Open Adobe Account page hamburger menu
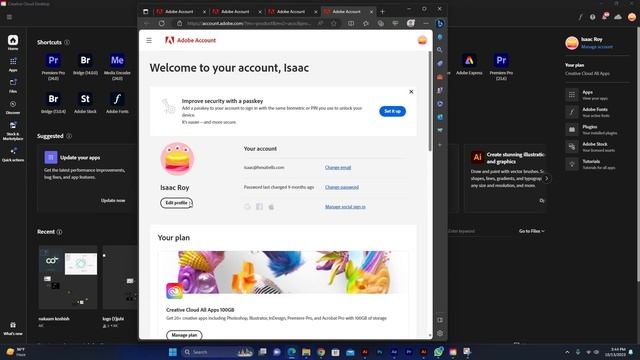The image size is (640, 360). [x=149, y=40]
